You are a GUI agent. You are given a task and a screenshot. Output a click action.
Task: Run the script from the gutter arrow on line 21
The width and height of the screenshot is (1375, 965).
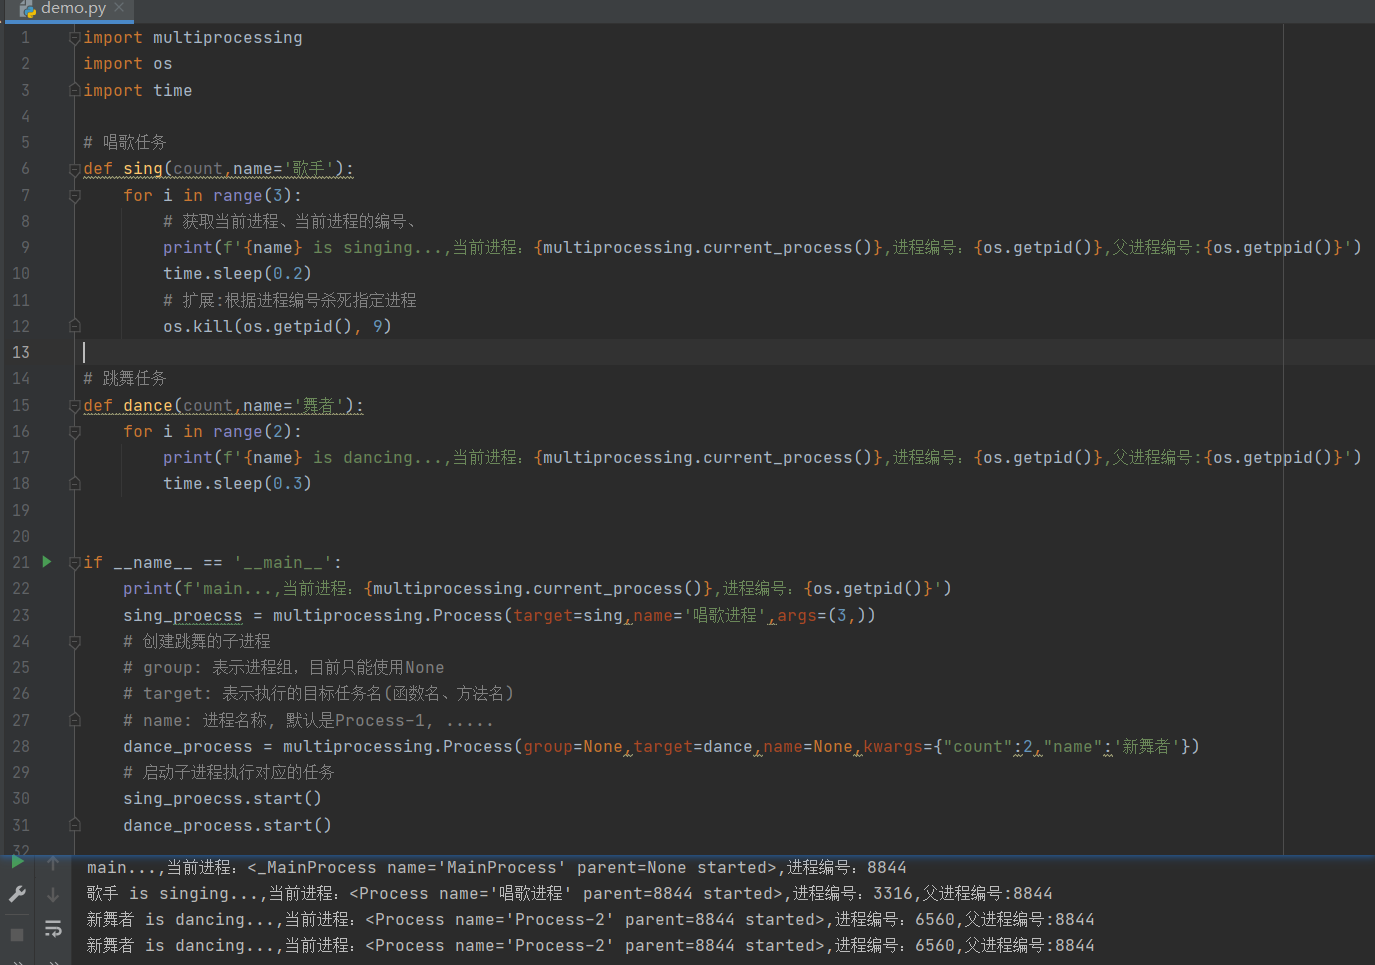46,562
